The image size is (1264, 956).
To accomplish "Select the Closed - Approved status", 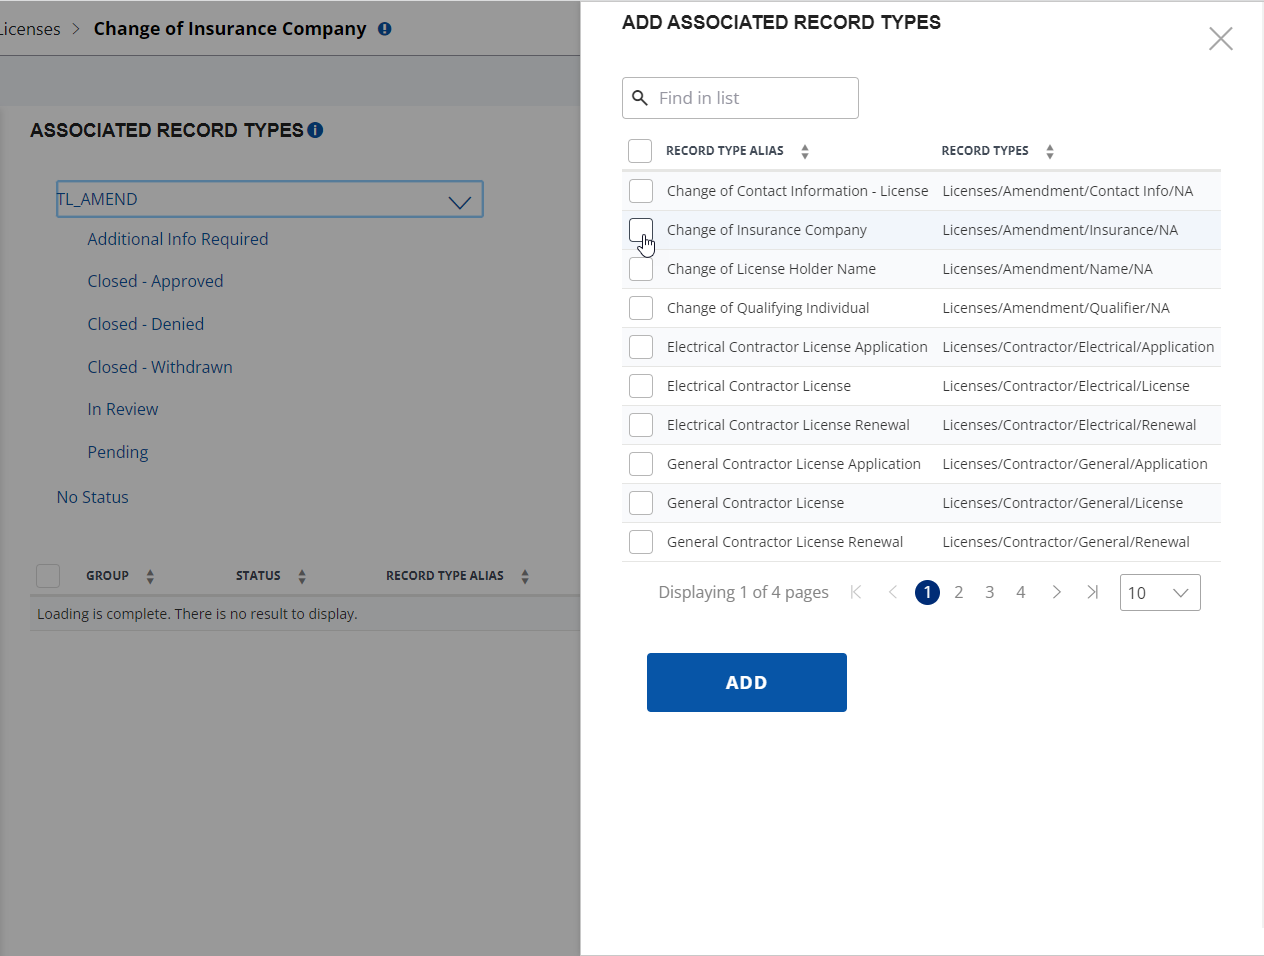I will point(155,281).
